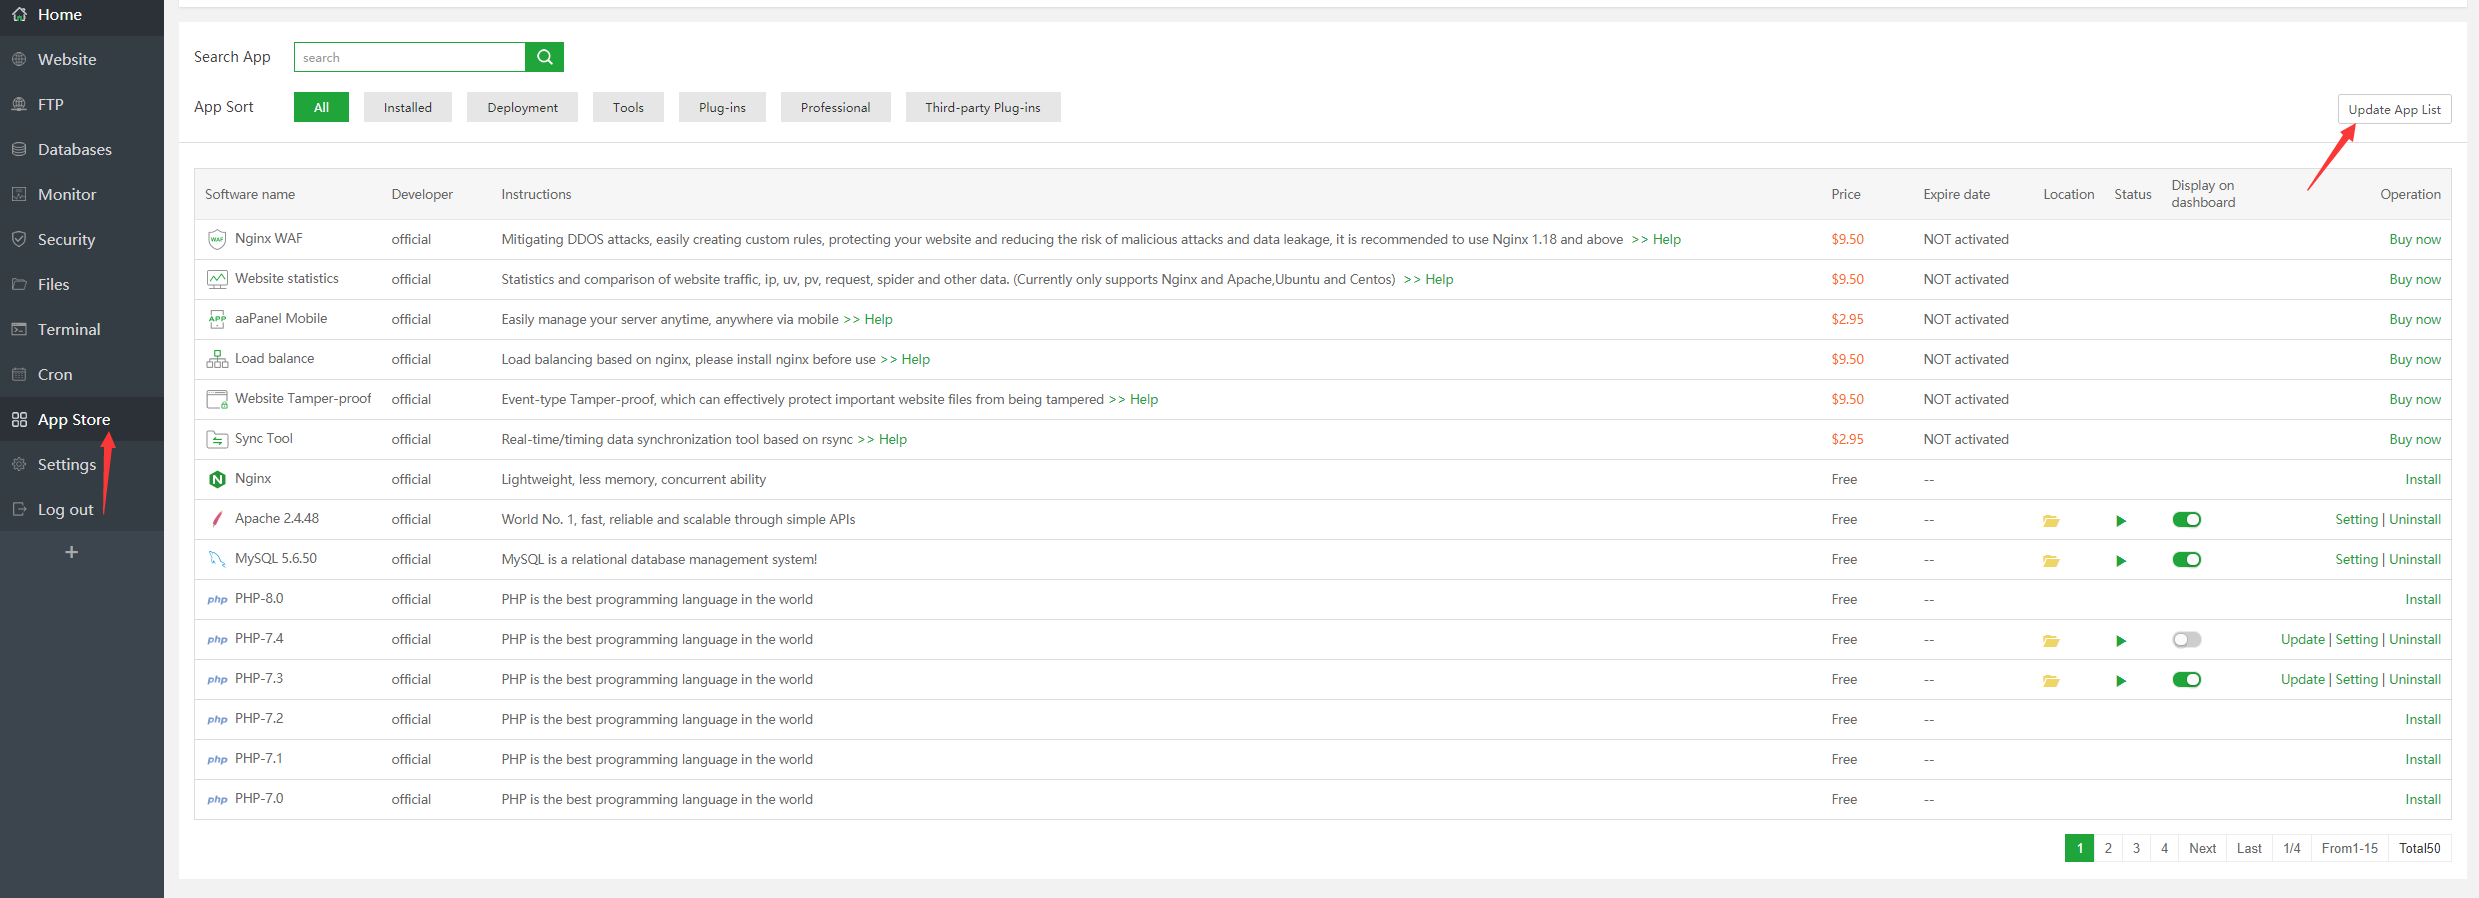The width and height of the screenshot is (2479, 898).
Task: Click the MySQL dolphin icon
Action: click(217, 559)
